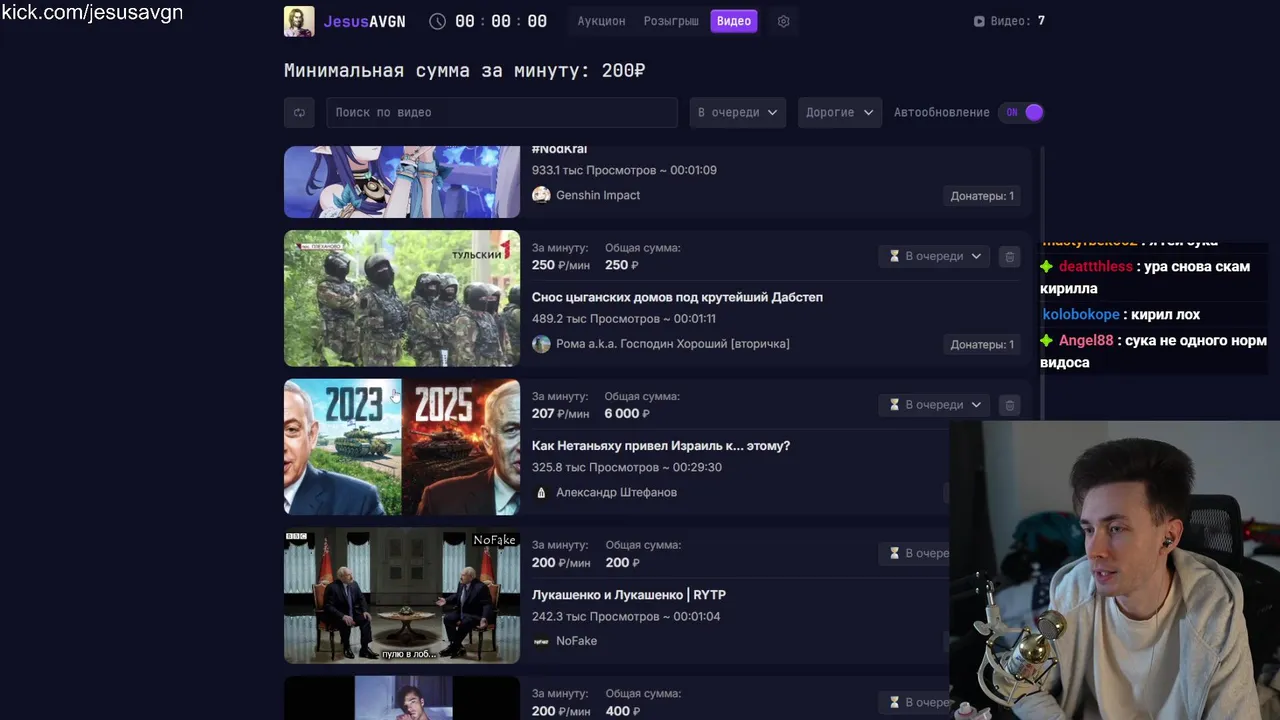This screenshot has height=720, width=1280.
Task: Click NoFake channel logo icon
Action: 541,641
